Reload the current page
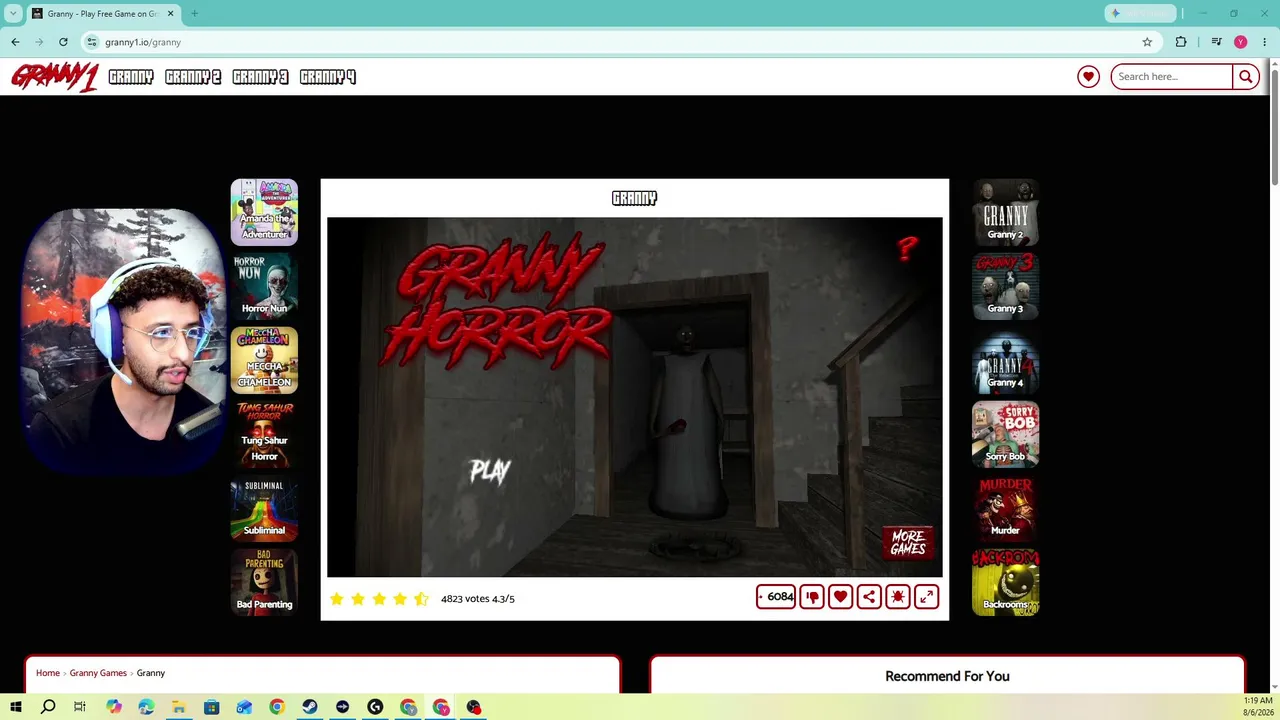Viewport: 1280px width, 720px height. click(63, 42)
